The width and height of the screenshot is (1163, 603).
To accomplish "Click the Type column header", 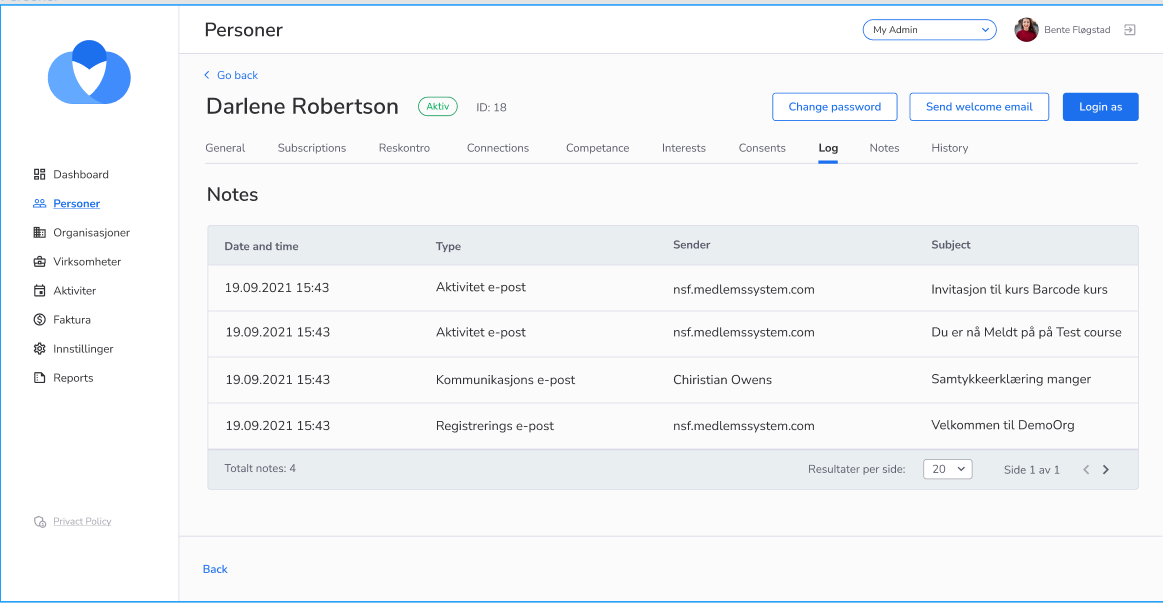I will [x=448, y=246].
